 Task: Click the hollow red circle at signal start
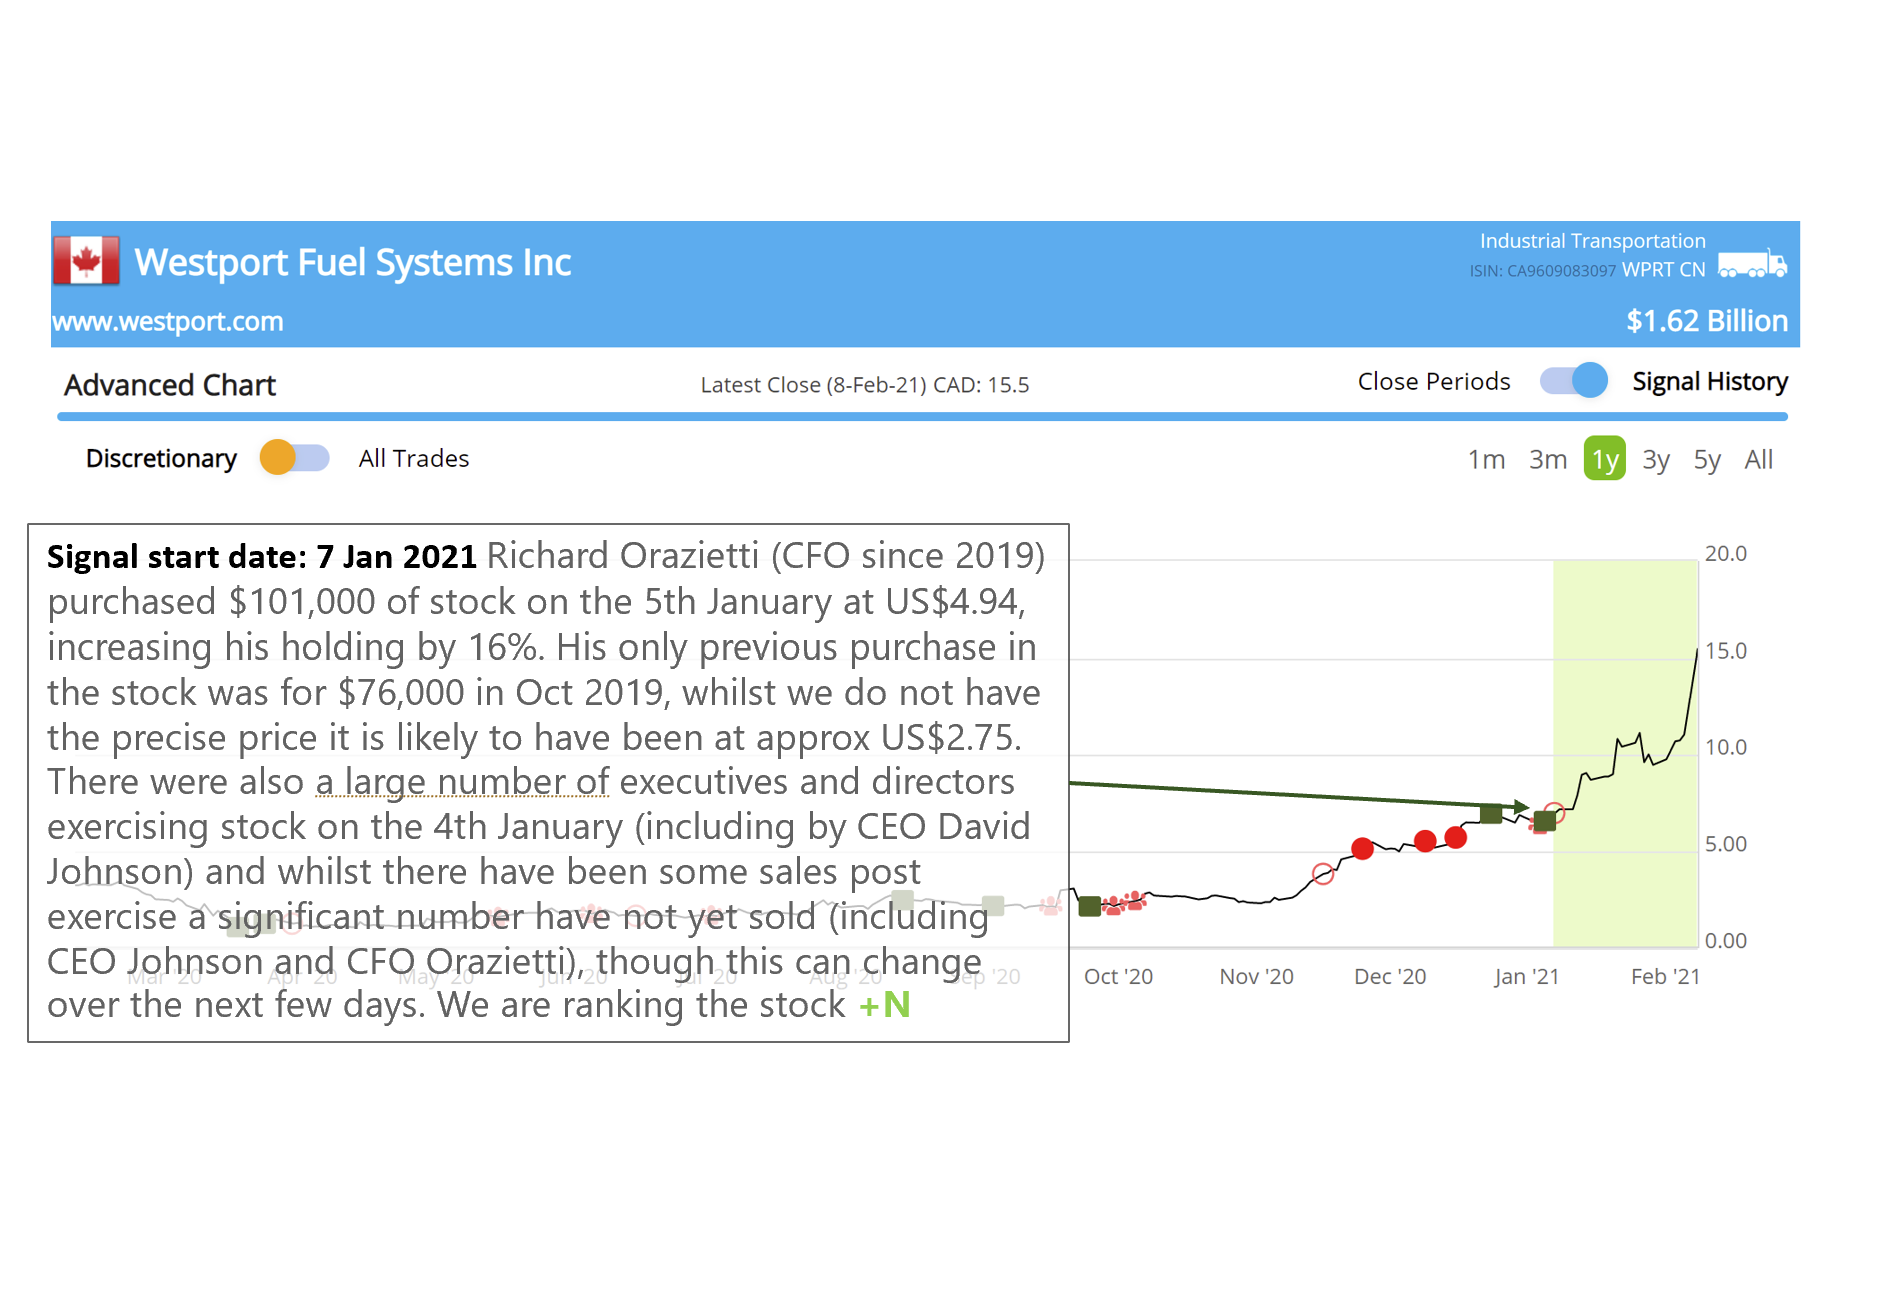(x=1554, y=811)
